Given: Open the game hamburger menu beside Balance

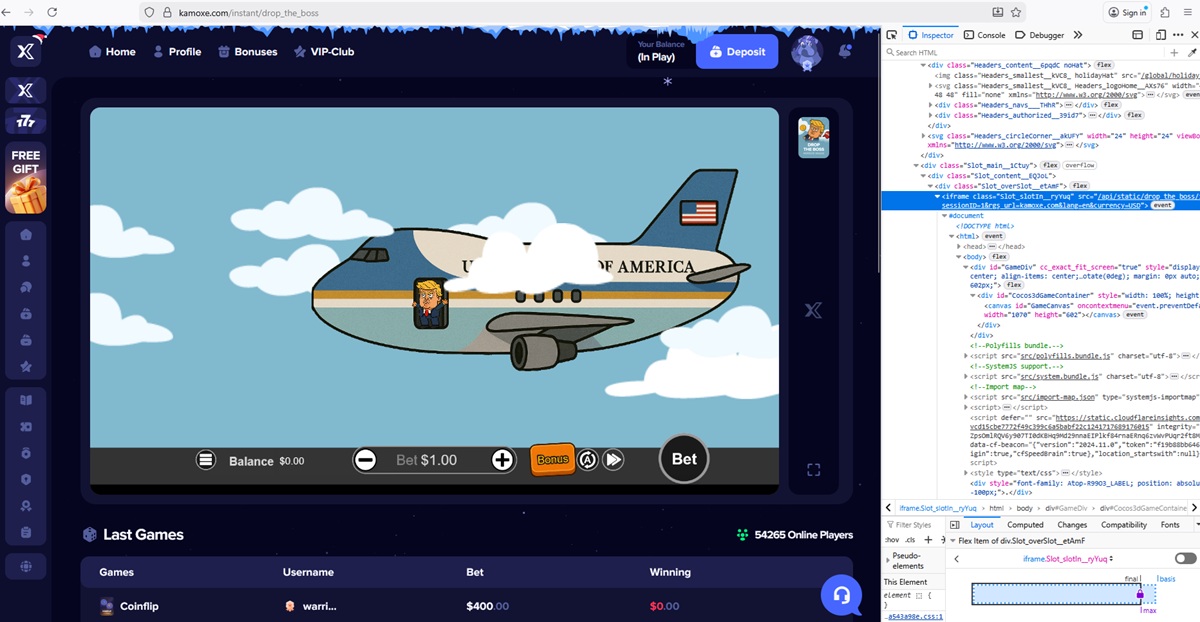Looking at the screenshot, I should (205, 460).
